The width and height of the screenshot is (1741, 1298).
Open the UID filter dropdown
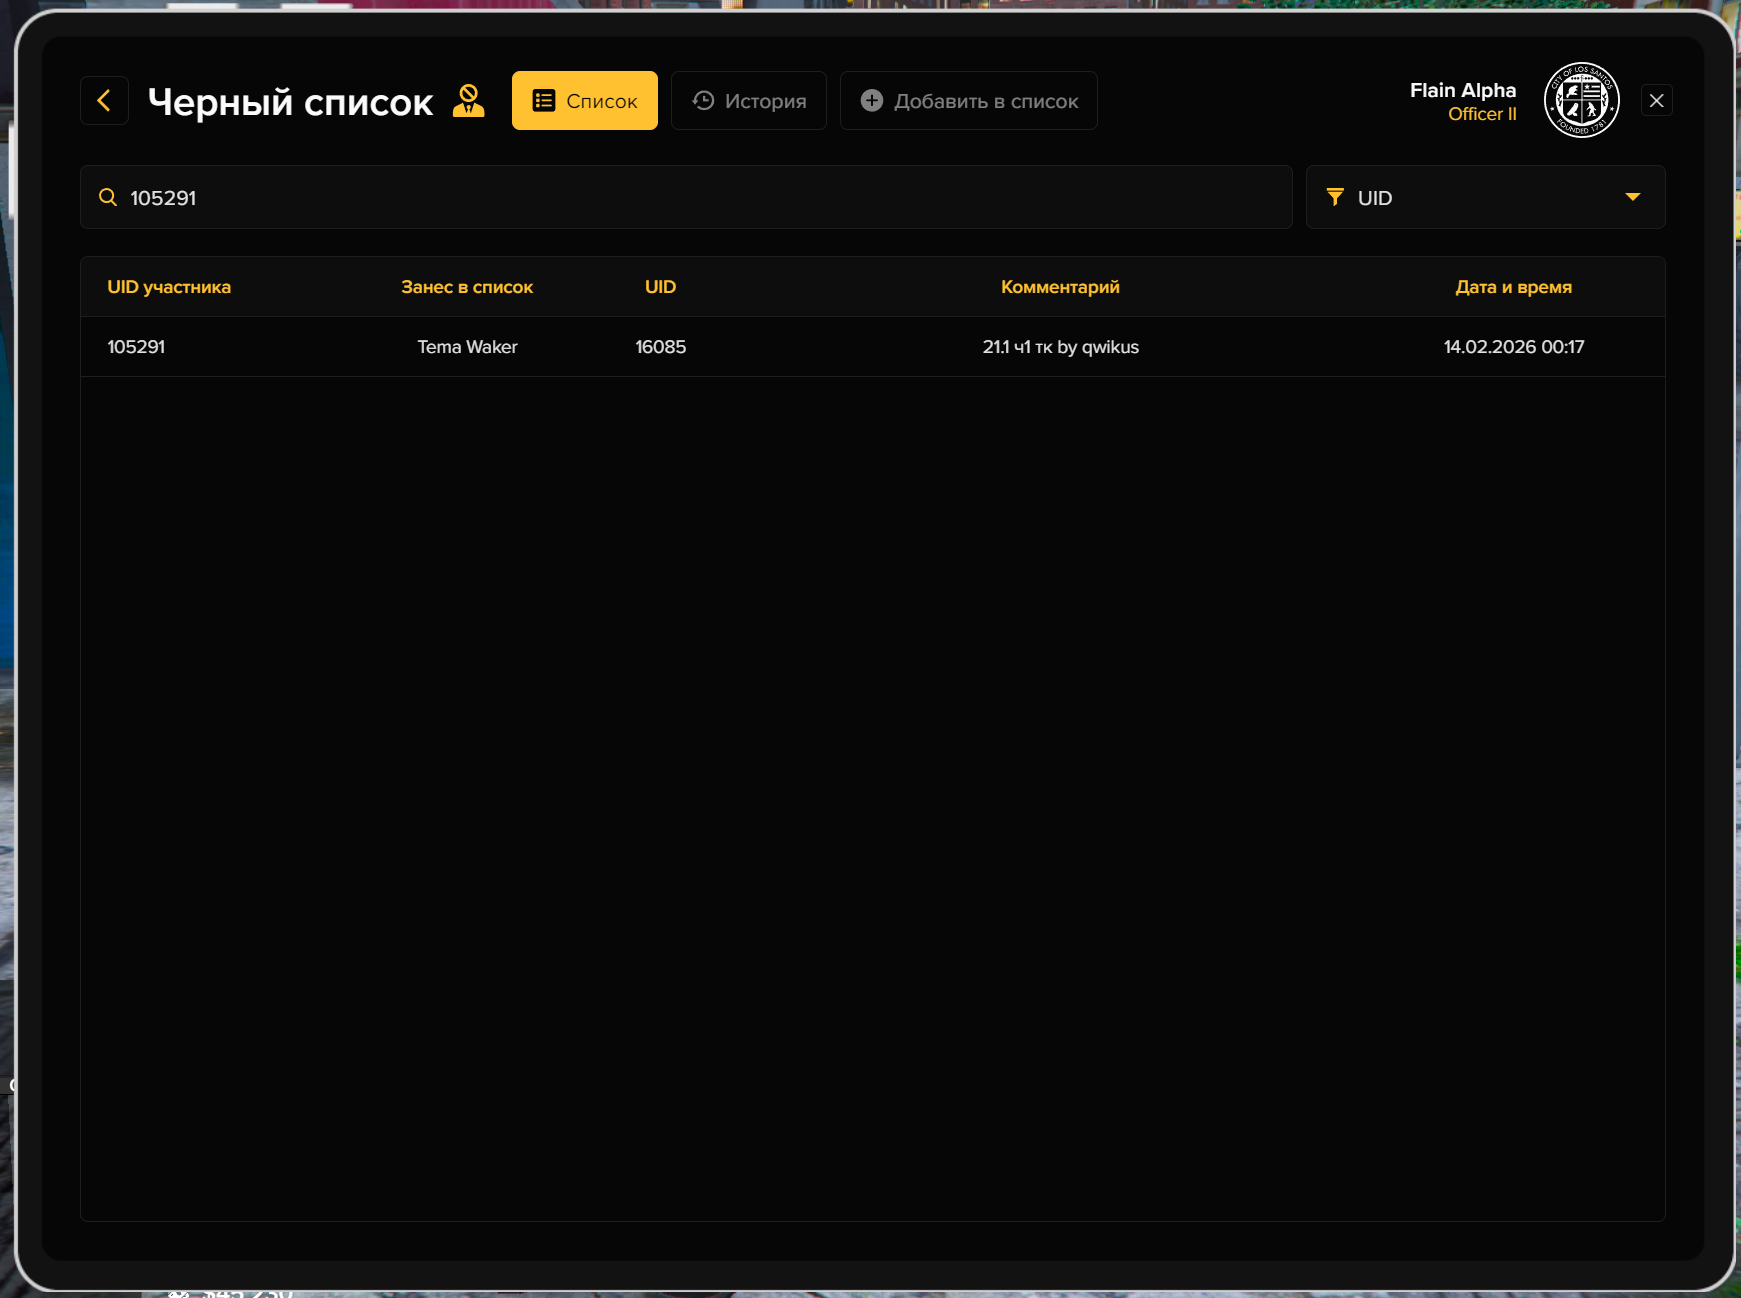click(x=1486, y=197)
